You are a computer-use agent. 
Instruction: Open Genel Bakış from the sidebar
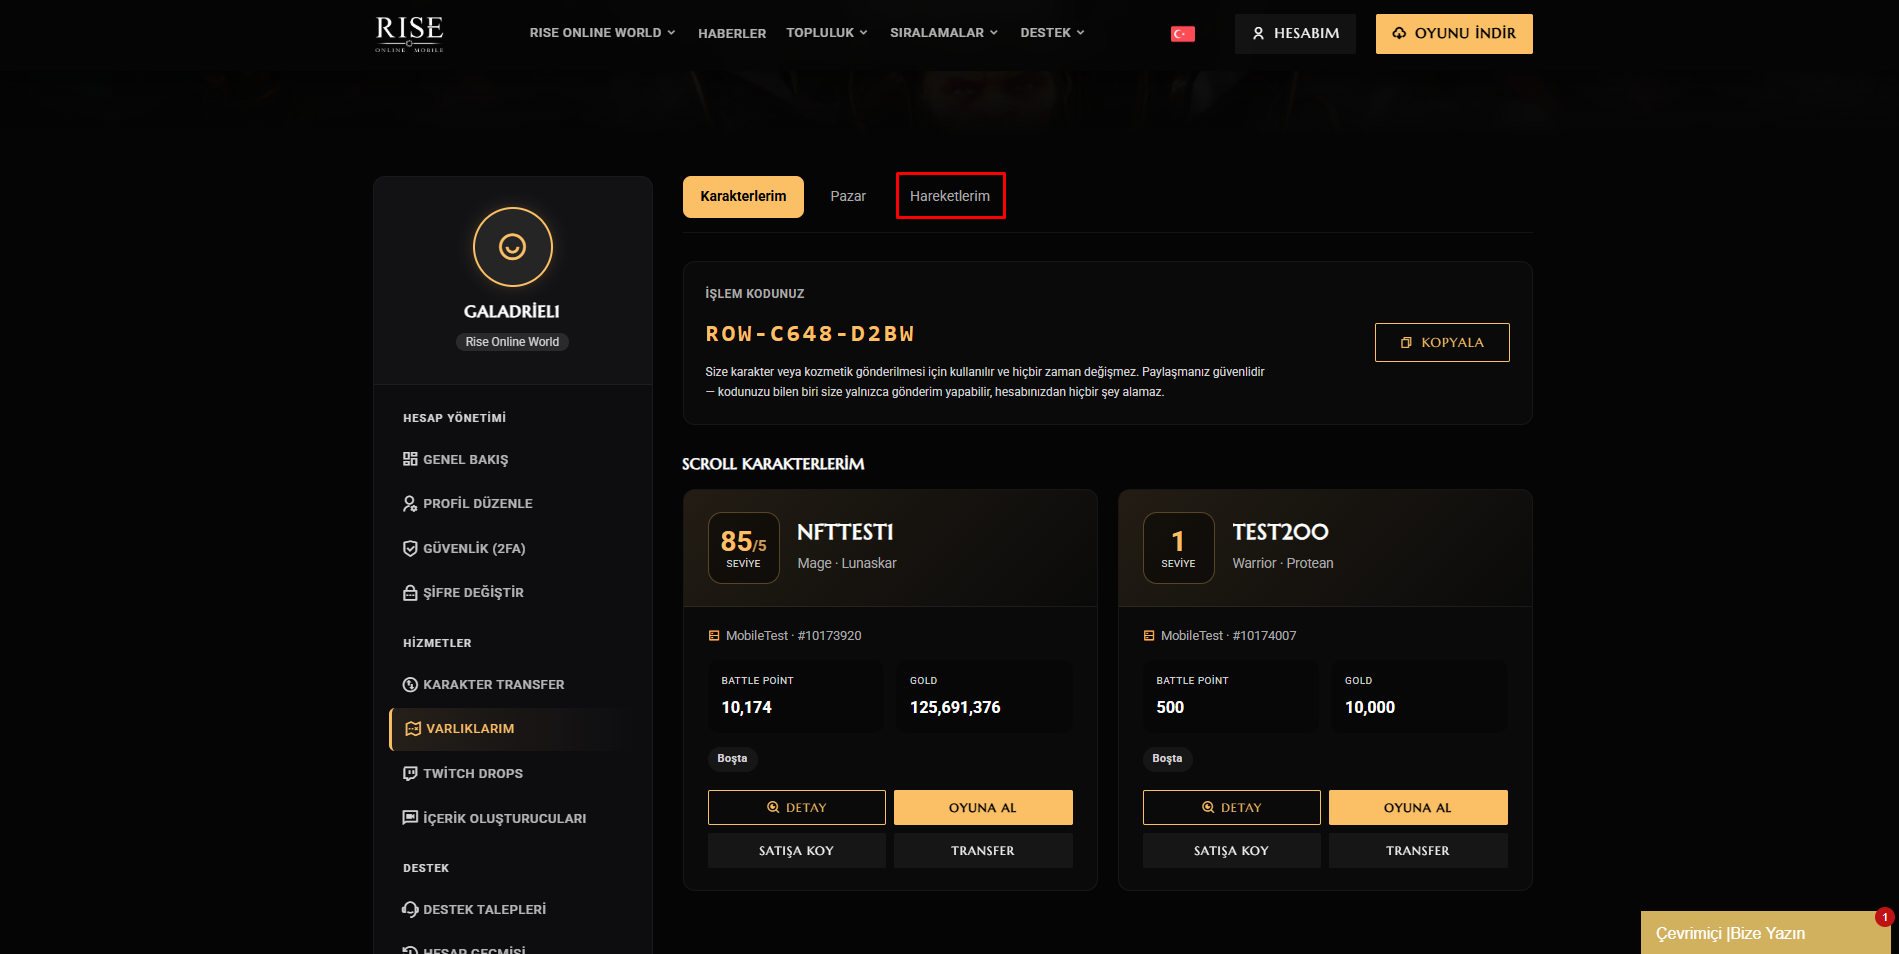456,460
